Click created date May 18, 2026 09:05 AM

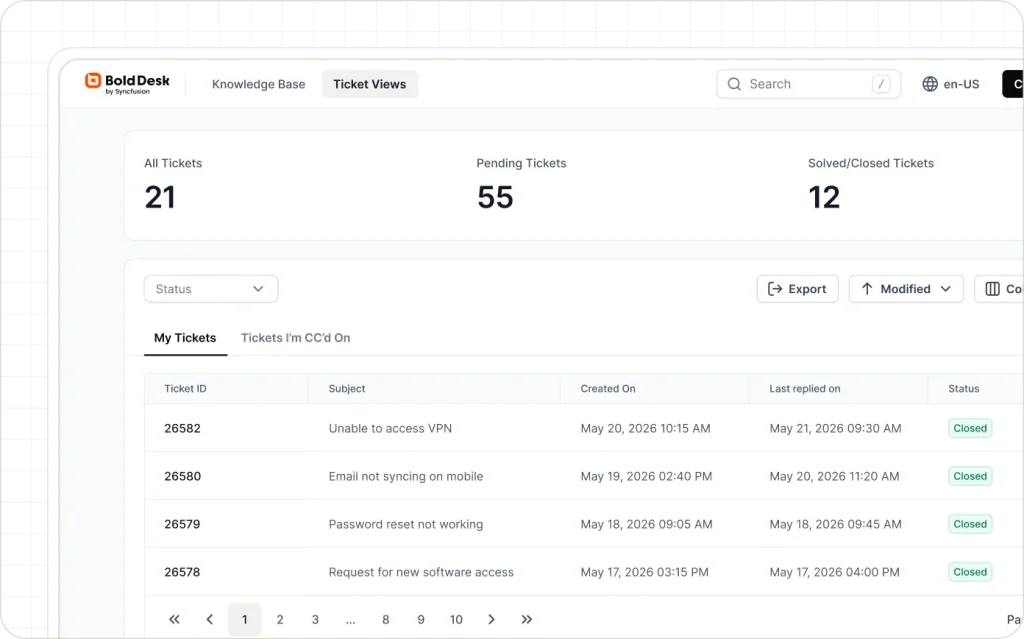click(647, 524)
